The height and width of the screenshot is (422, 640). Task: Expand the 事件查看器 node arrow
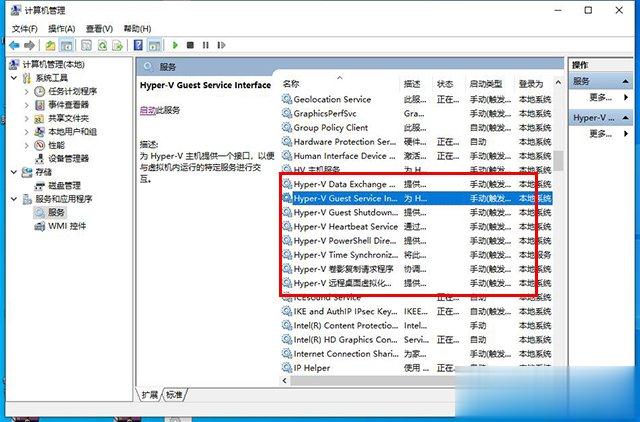(27, 105)
